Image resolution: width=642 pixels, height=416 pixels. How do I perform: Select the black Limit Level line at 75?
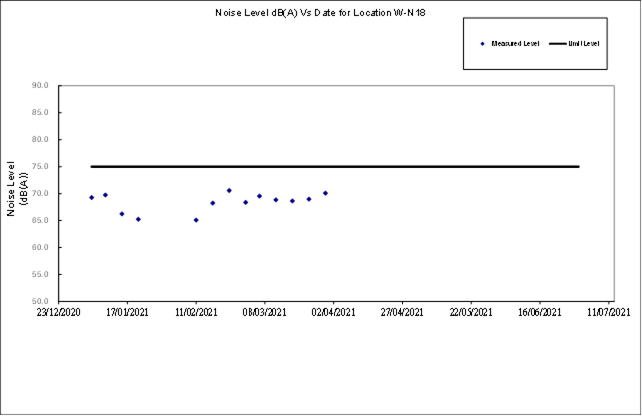click(x=400, y=167)
